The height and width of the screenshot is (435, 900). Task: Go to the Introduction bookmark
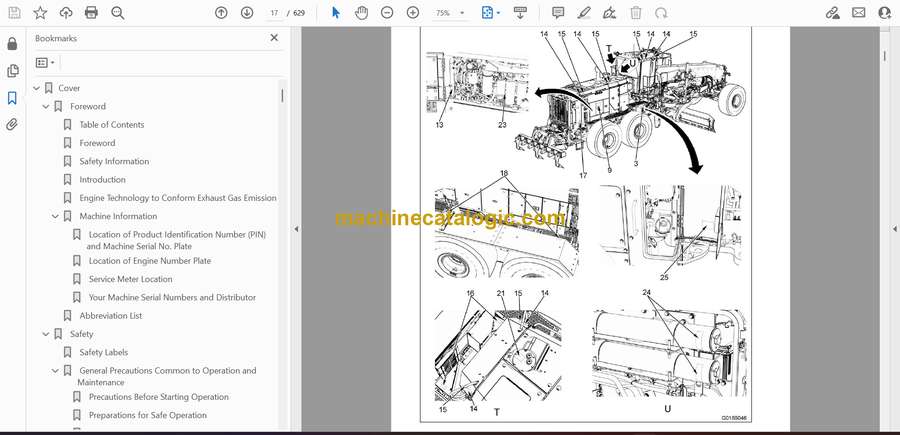(102, 180)
